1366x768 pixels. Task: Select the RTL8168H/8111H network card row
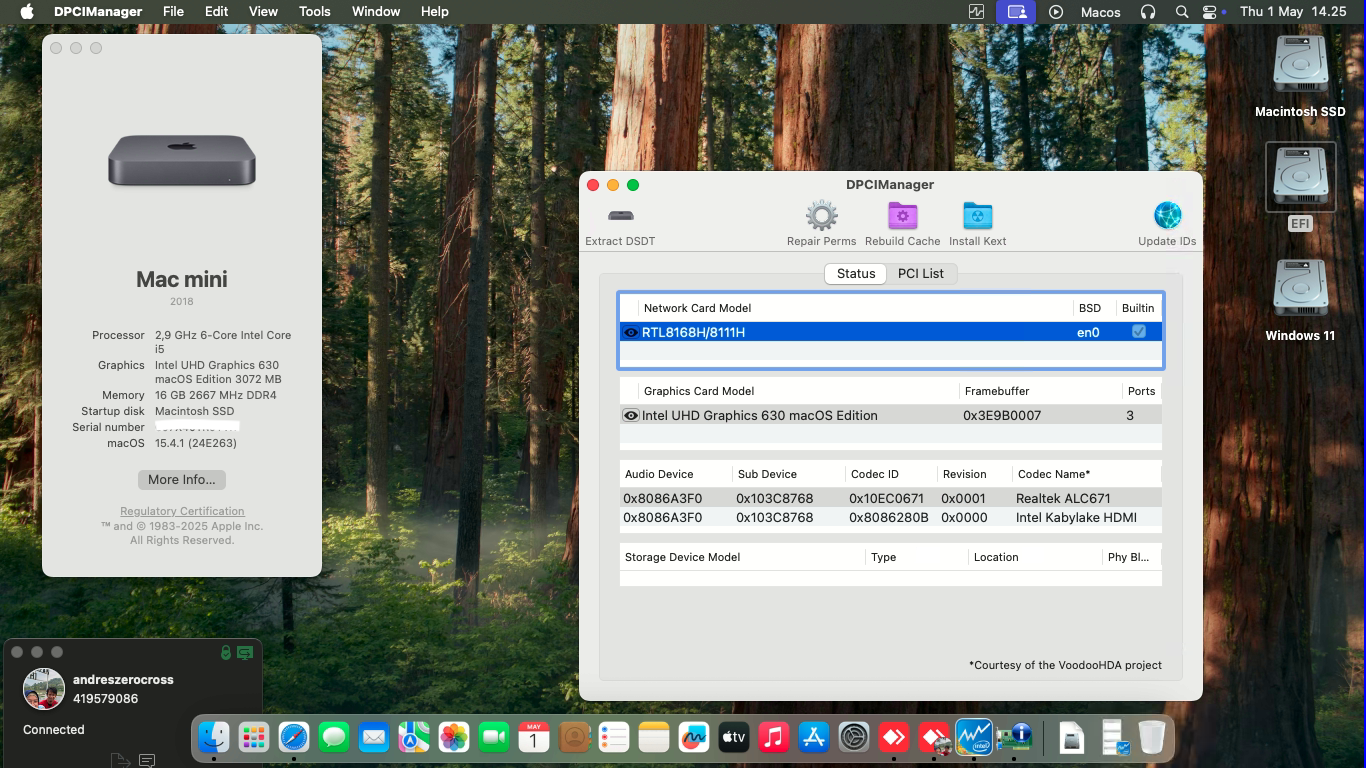850,331
